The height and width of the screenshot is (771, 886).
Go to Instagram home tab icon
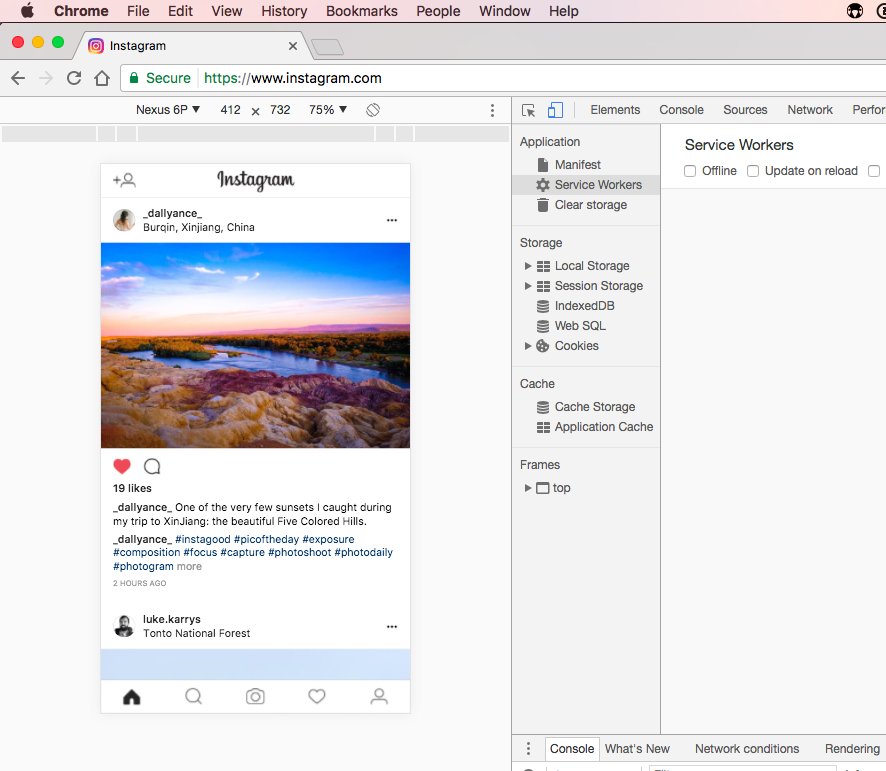[132, 696]
